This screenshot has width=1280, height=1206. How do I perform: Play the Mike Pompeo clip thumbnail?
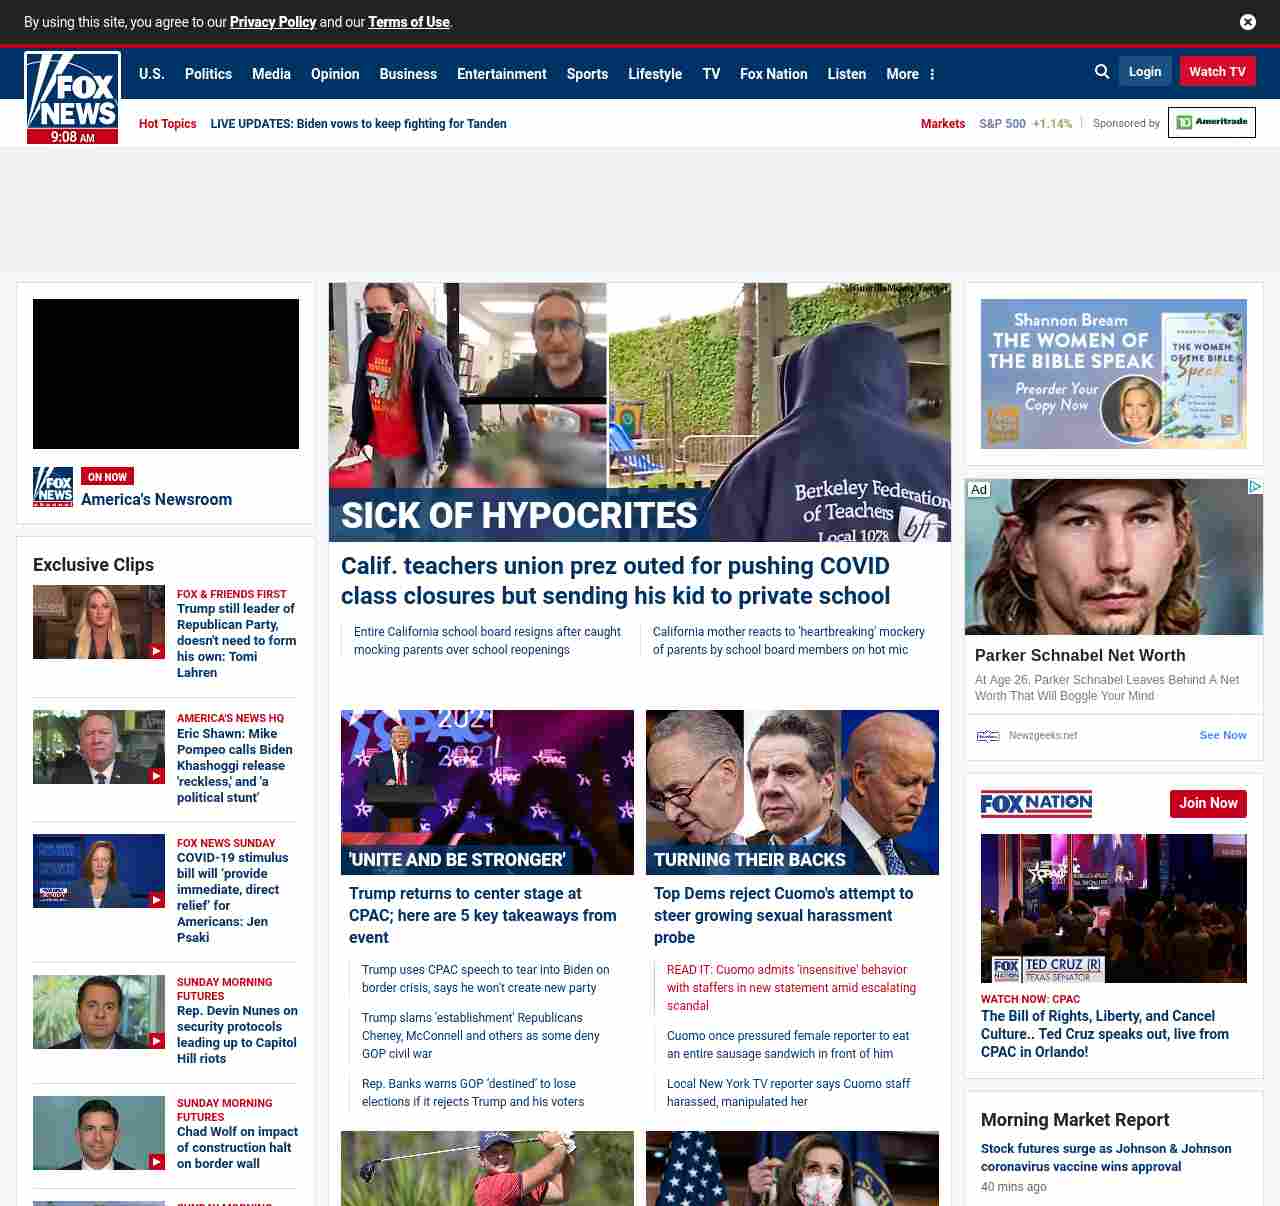click(x=99, y=747)
